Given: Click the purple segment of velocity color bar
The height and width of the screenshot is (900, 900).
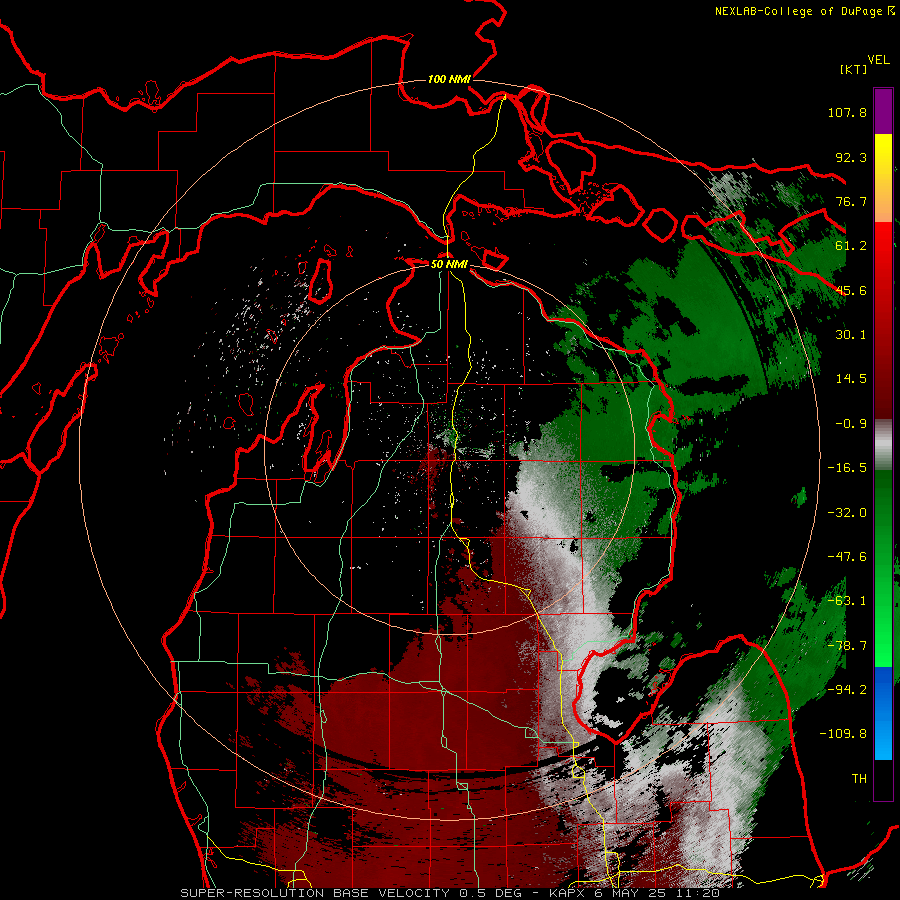Looking at the screenshot, I should [883, 111].
